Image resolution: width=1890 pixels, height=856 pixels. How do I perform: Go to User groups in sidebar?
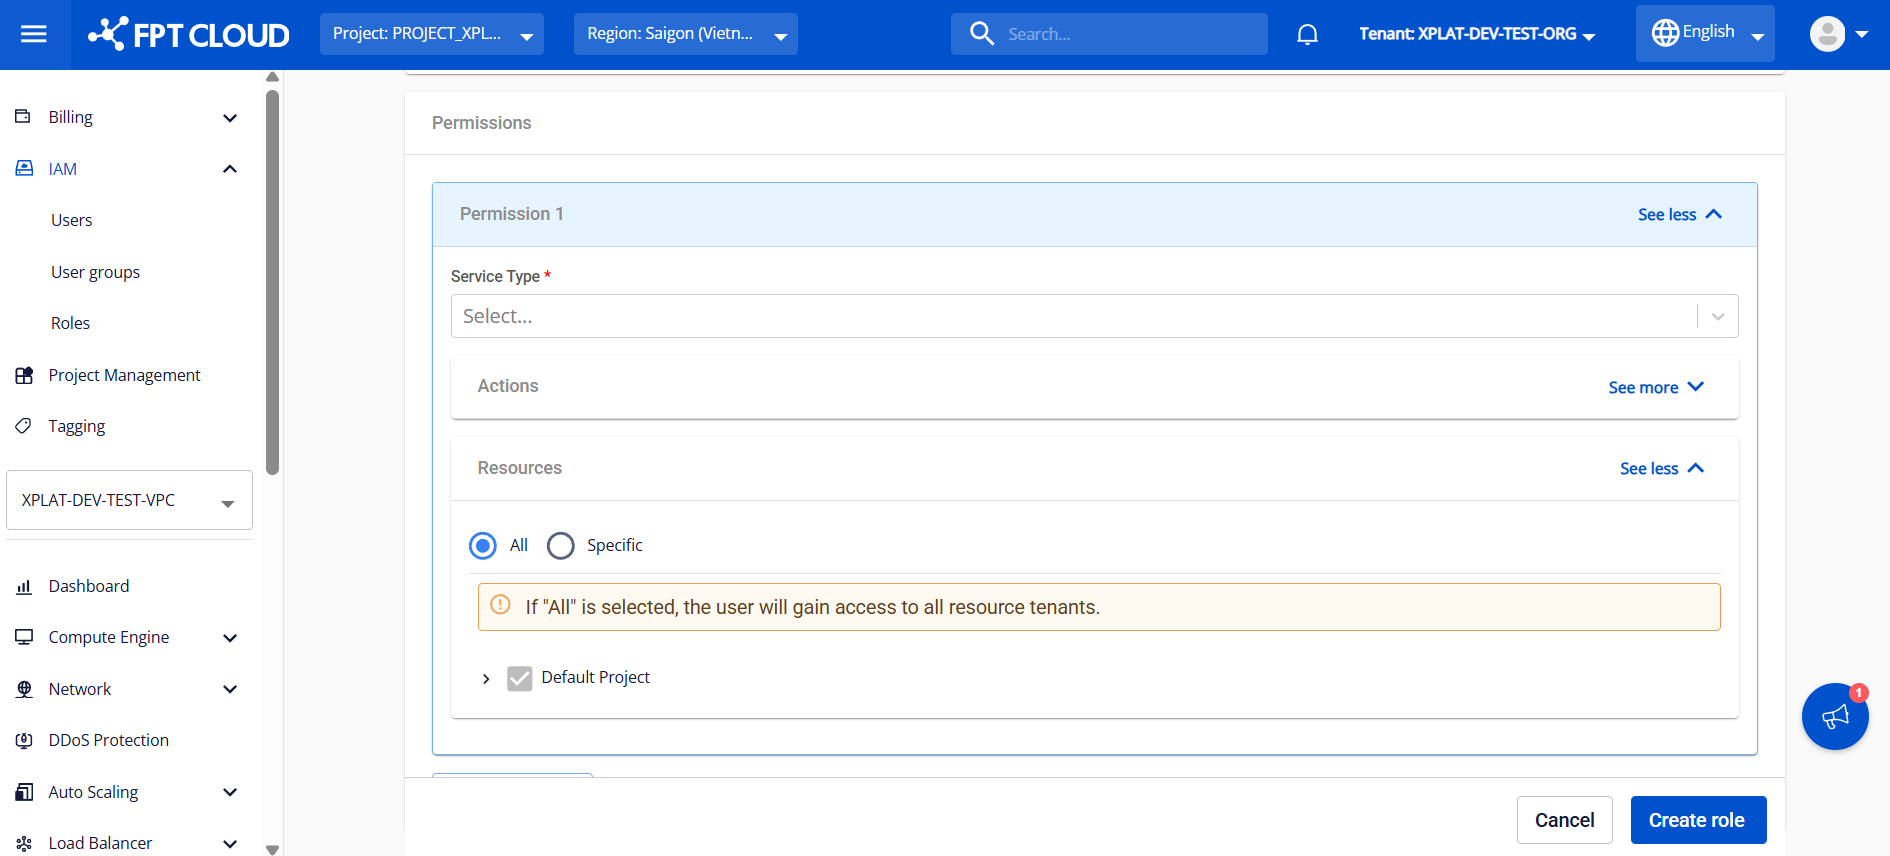[x=95, y=272]
